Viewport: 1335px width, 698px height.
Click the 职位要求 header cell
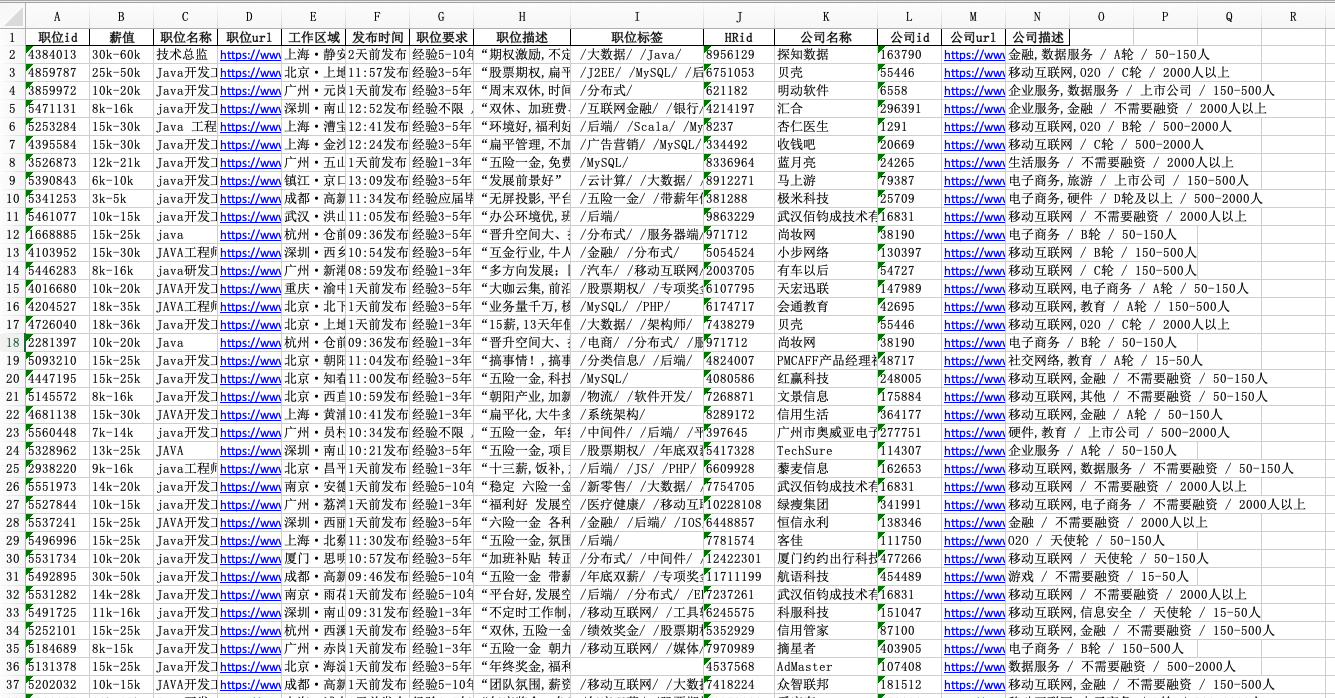point(441,37)
